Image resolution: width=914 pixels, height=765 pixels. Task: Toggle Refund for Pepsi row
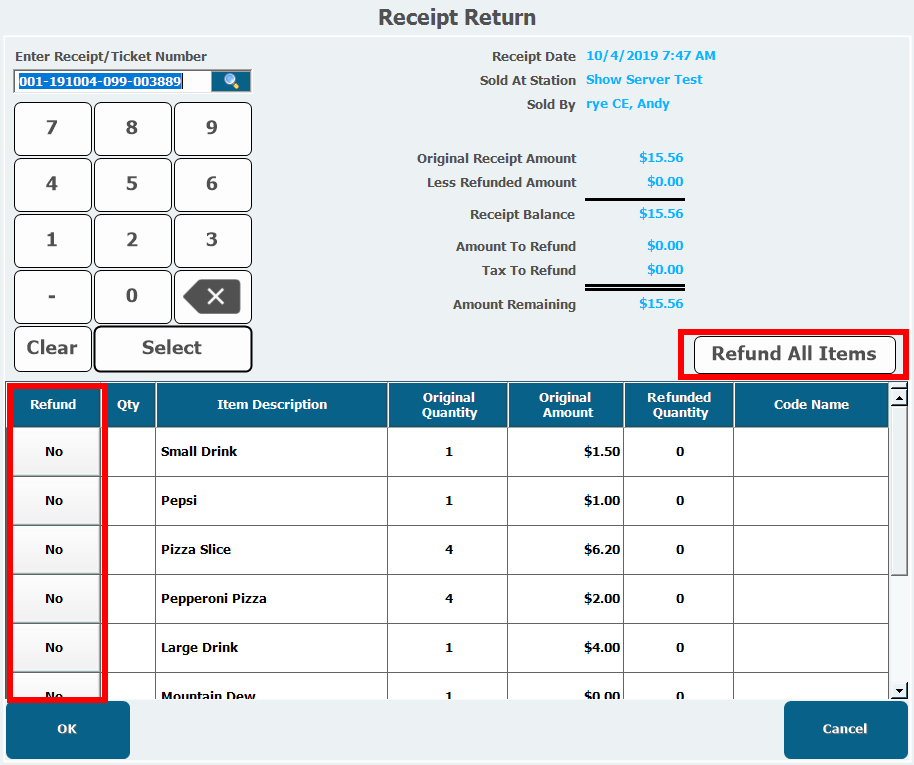click(54, 501)
